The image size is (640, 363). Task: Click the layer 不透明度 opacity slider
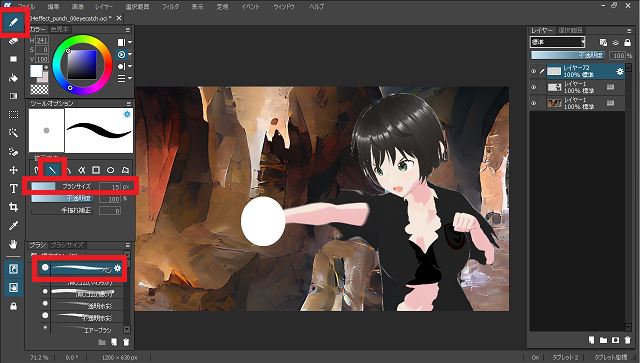[x=569, y=55]
